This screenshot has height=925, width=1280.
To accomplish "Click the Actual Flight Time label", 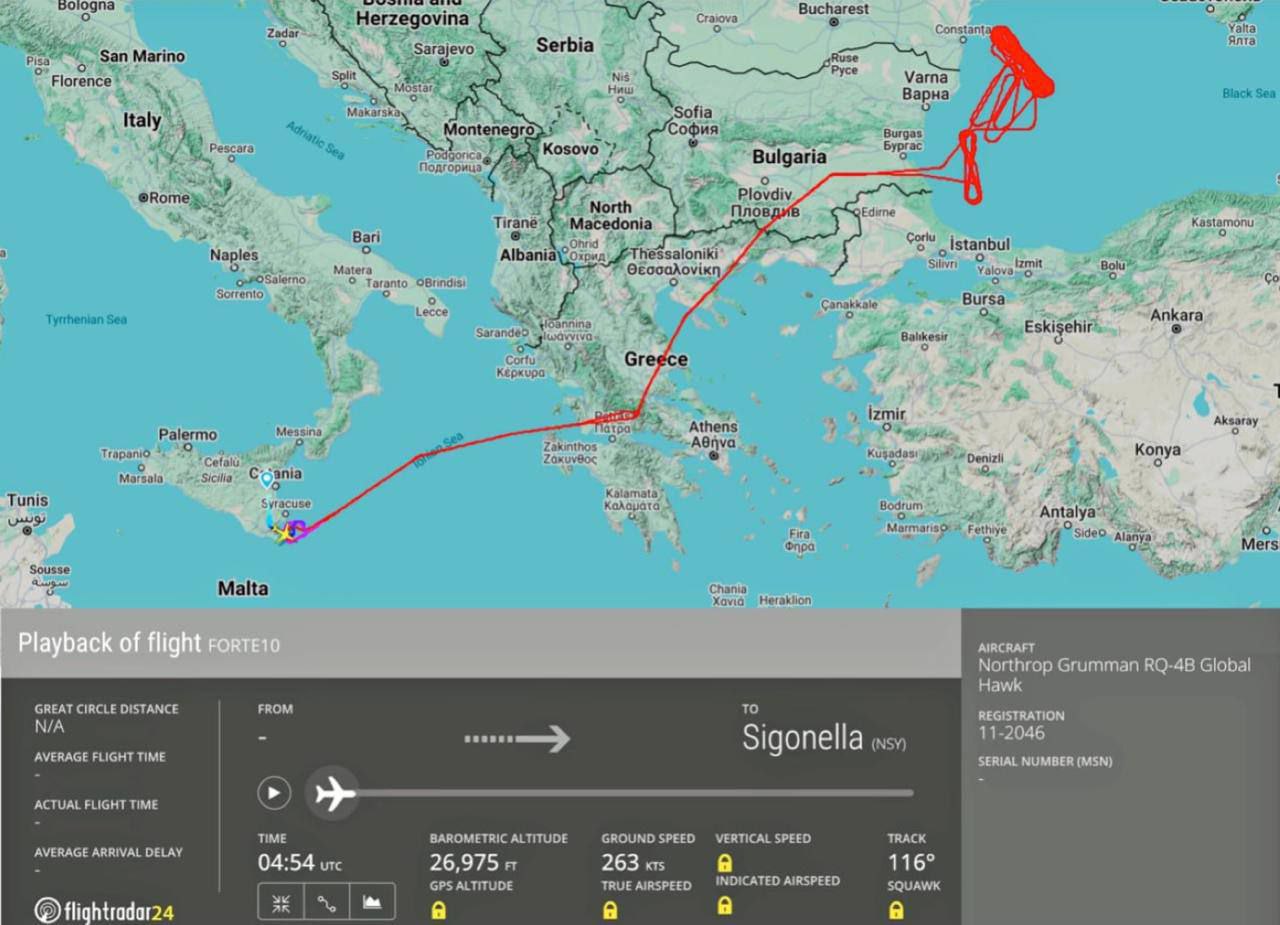I will point(96,805).
